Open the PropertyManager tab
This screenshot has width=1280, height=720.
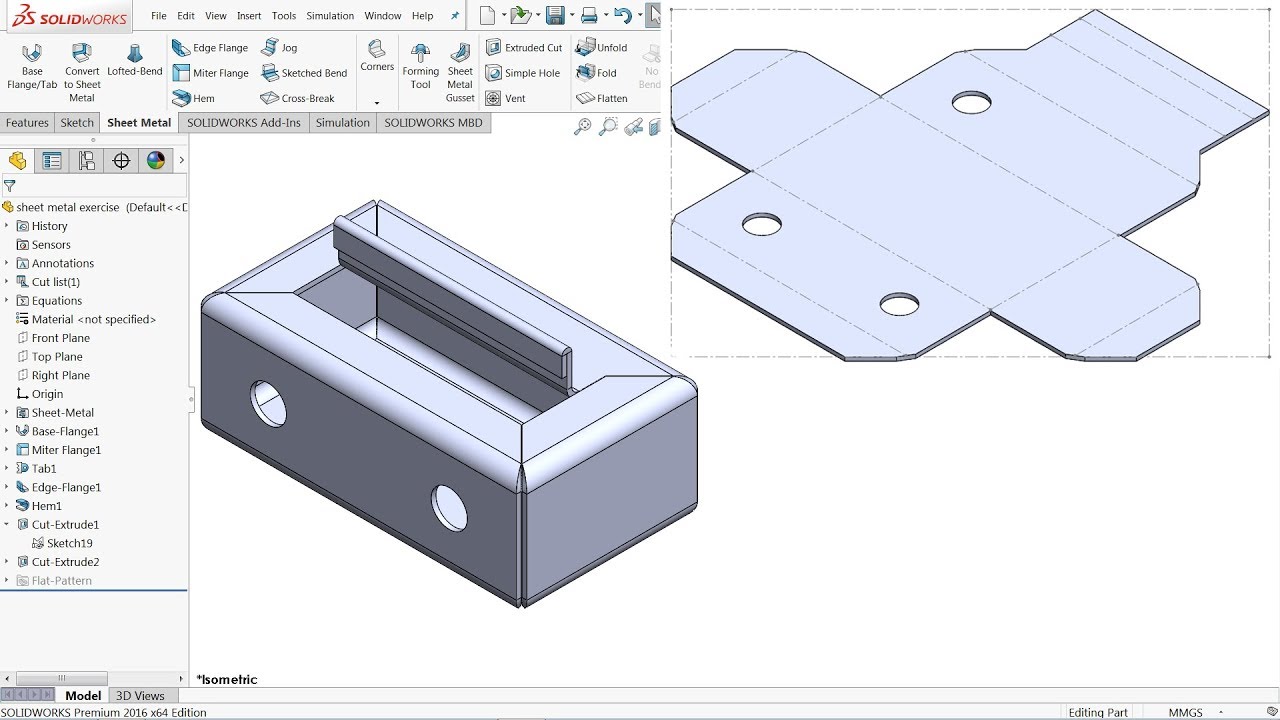coord(52,161)
